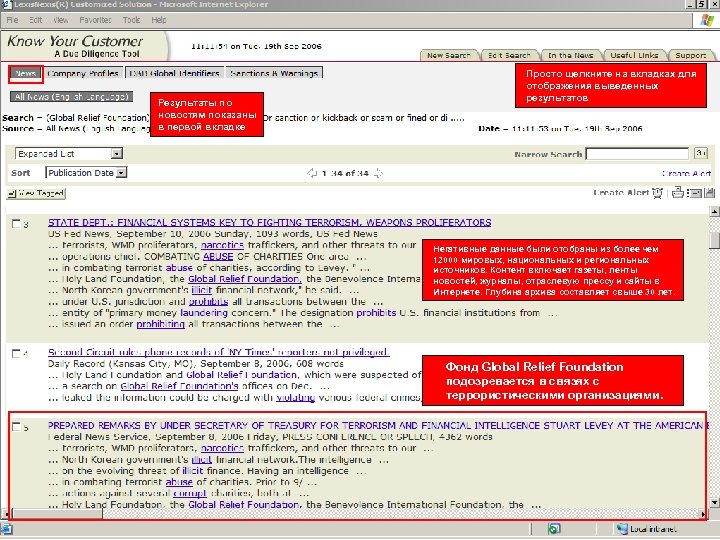Click the vertical scrollbar down arrow
The width and height of the screenshot is (720, 540).
[x=714, y=502]
